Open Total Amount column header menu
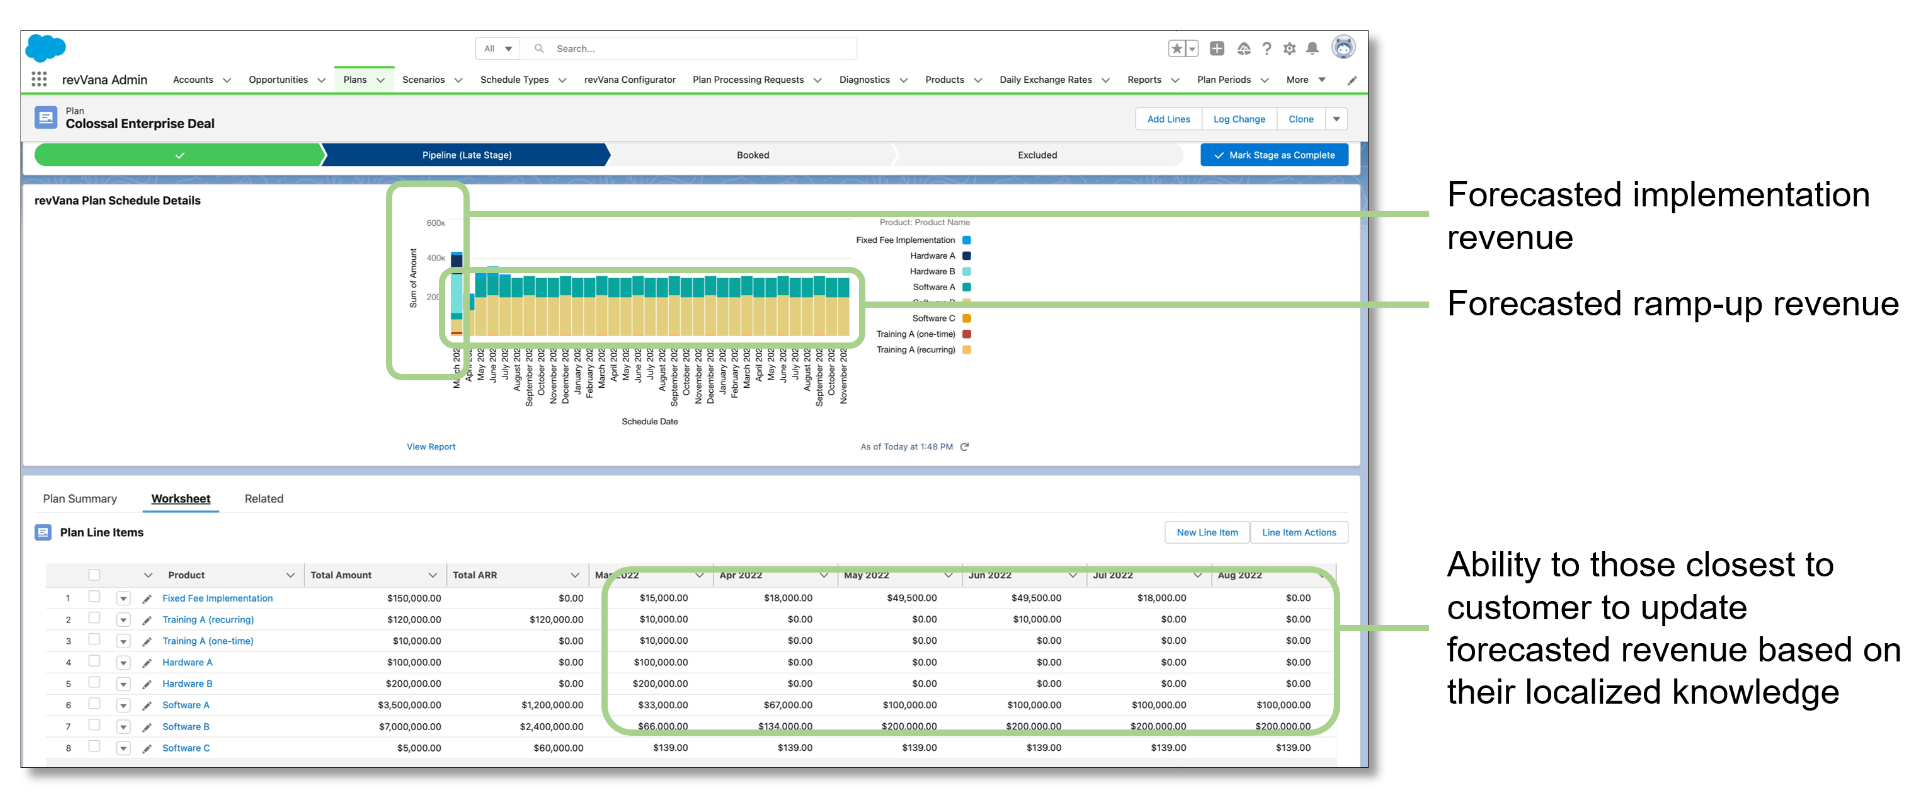The image size is (1913, 805). click(x=433, y=575)
